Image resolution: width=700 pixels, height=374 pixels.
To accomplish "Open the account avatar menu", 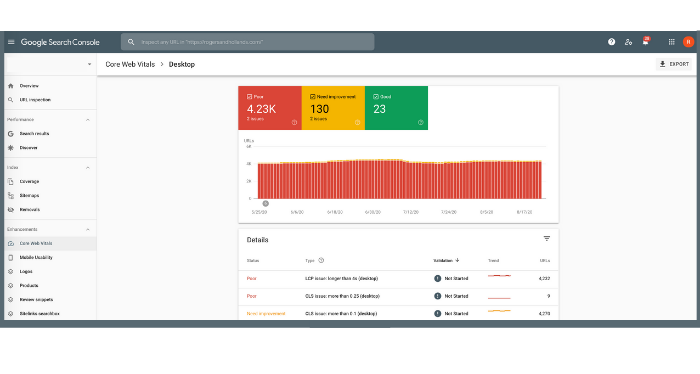I will [688, 42].
